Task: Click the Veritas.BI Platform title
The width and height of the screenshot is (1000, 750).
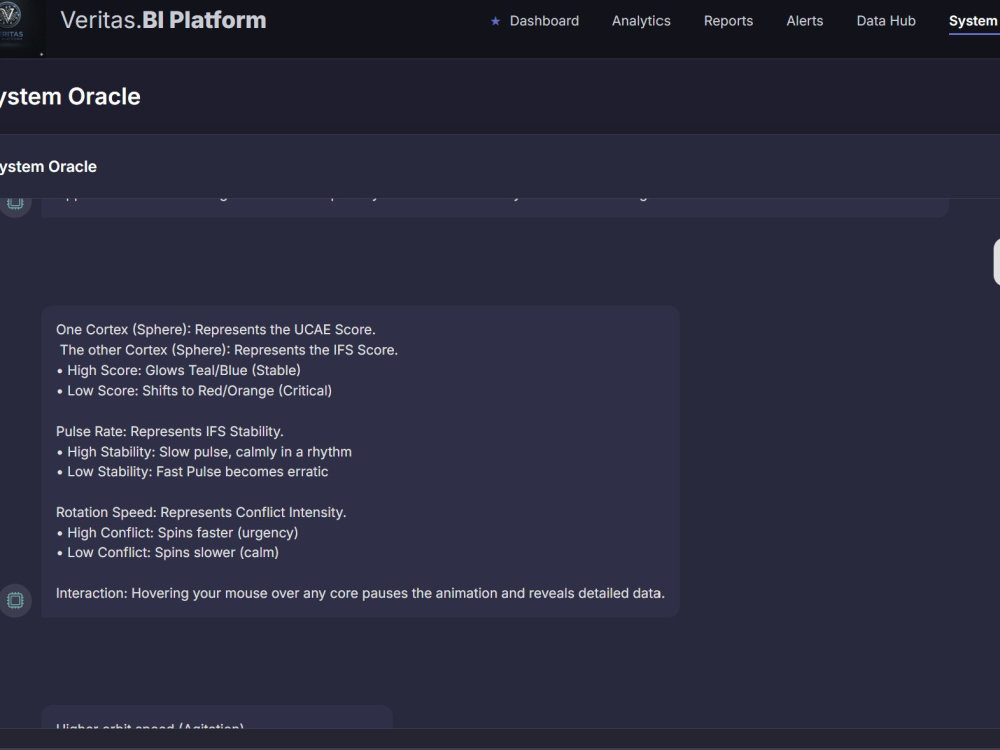Action: (163, 20)
